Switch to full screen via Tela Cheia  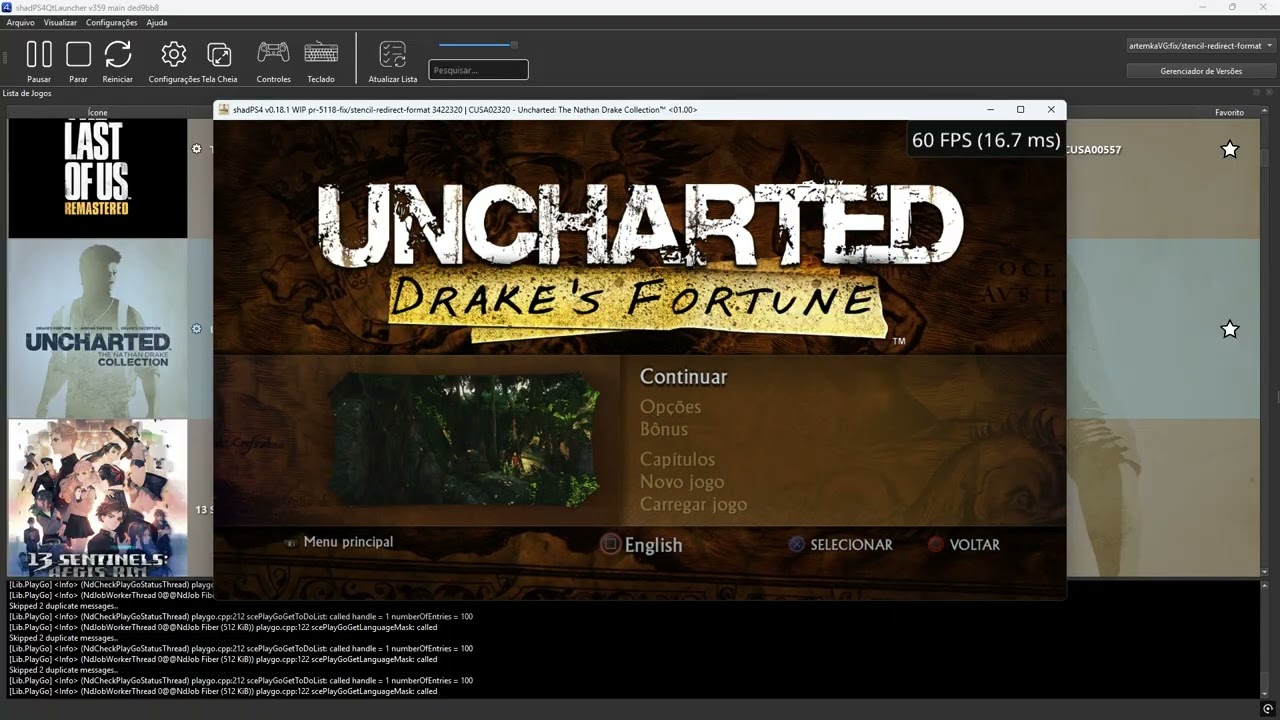click(219, 54)
